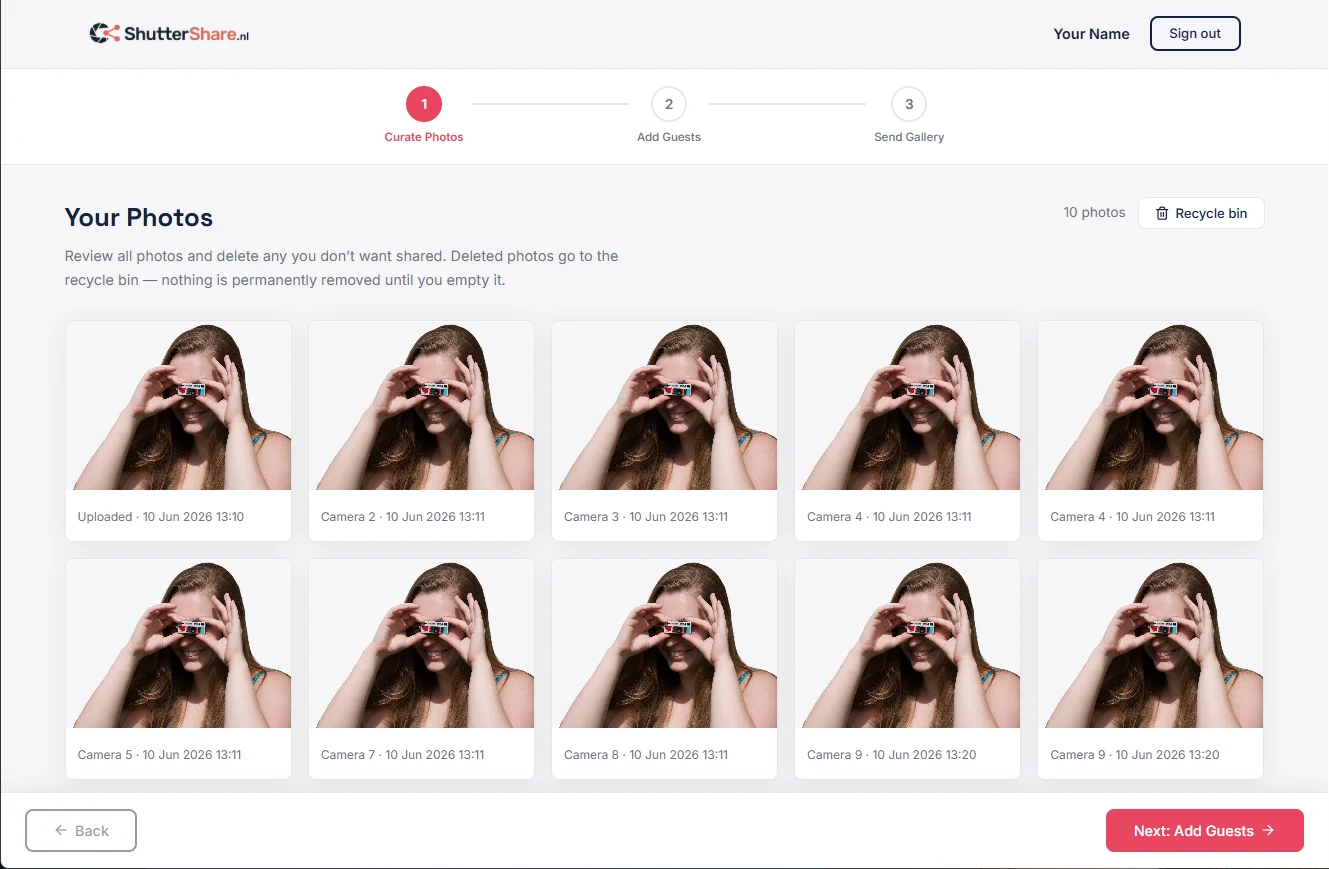The width and height of the screenshot is (1329, 869).
Task: Click the '10 photos' count text
Action: pos(1094,212)
